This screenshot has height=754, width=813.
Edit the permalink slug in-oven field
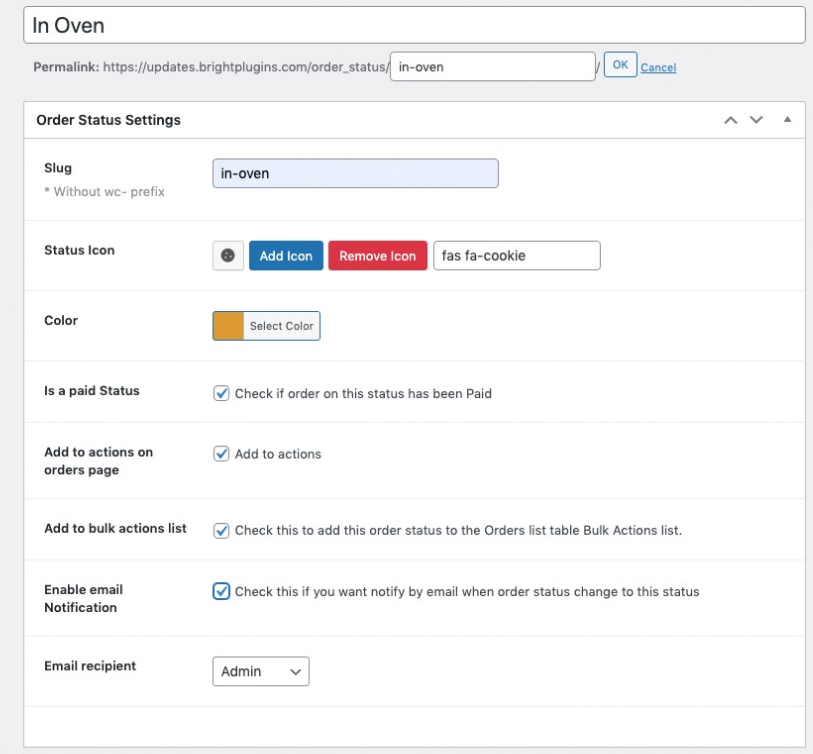point(493,66)
